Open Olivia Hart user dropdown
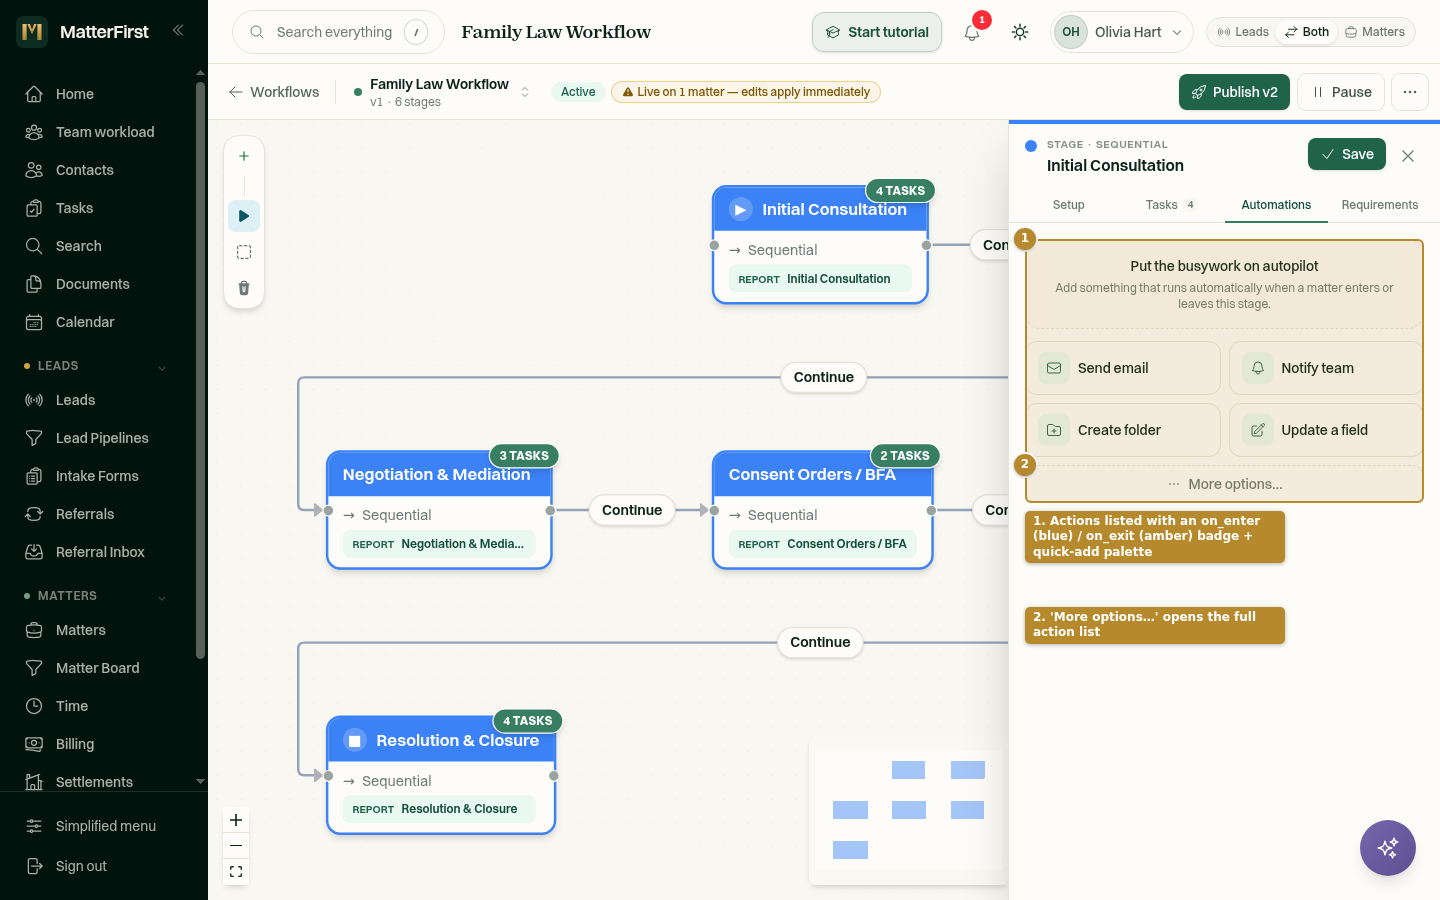This screenshot has width=1440, height=900. (x=1121, y=32)
